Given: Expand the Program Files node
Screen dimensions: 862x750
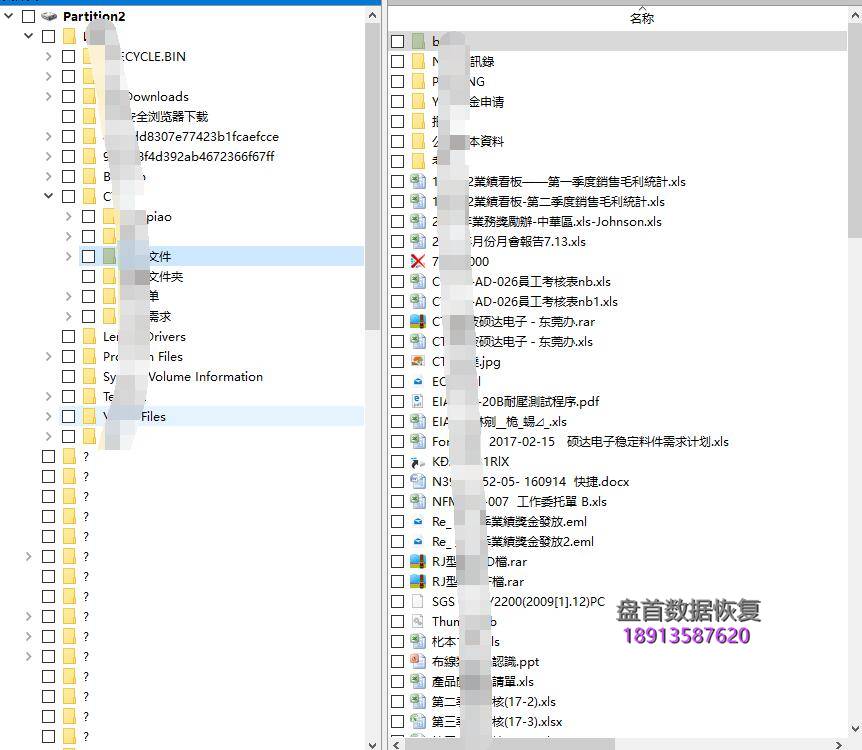Looking at the screenshot, I should [x=47, y=357].
